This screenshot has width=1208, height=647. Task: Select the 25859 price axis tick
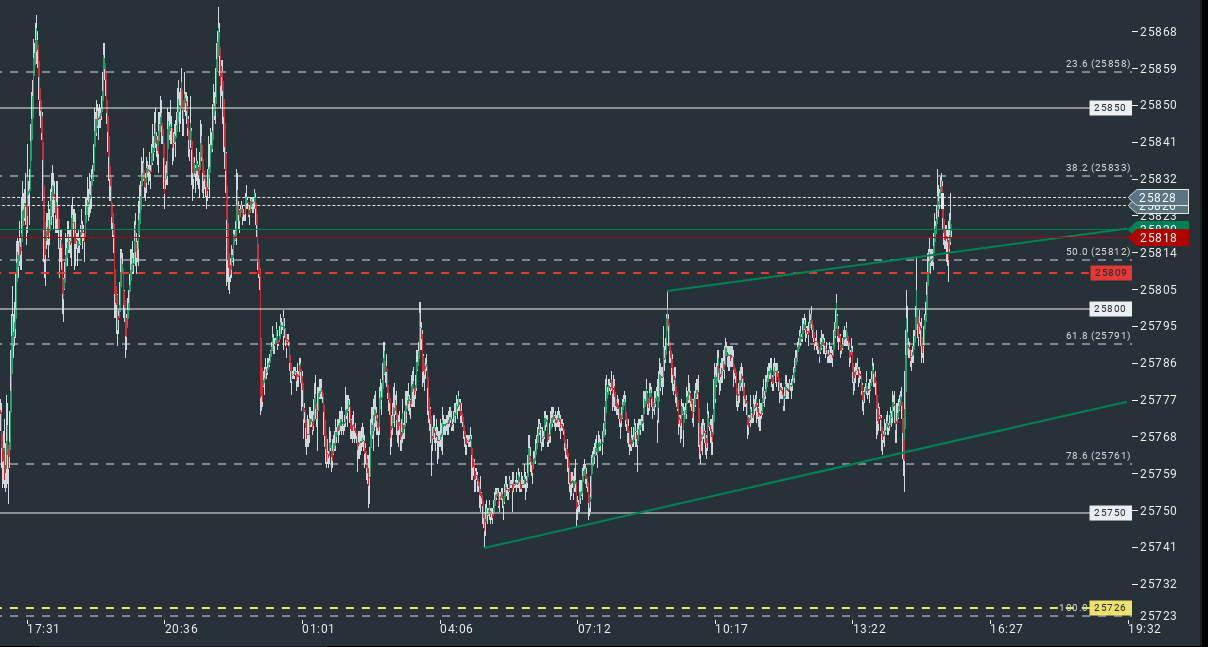(x=1158, y=69)
